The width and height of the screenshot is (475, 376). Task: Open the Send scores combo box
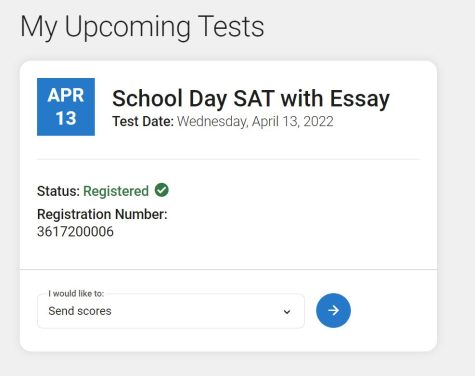[x=171, y=311]
